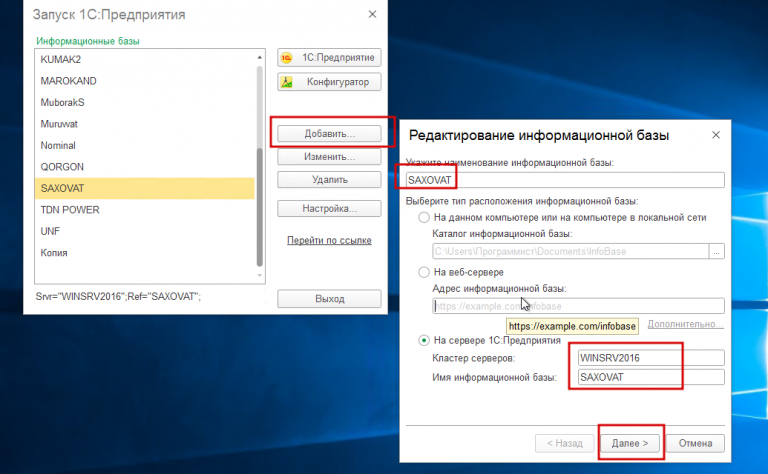
Task: Select QORGON infobase
Action: pos(145,167)
